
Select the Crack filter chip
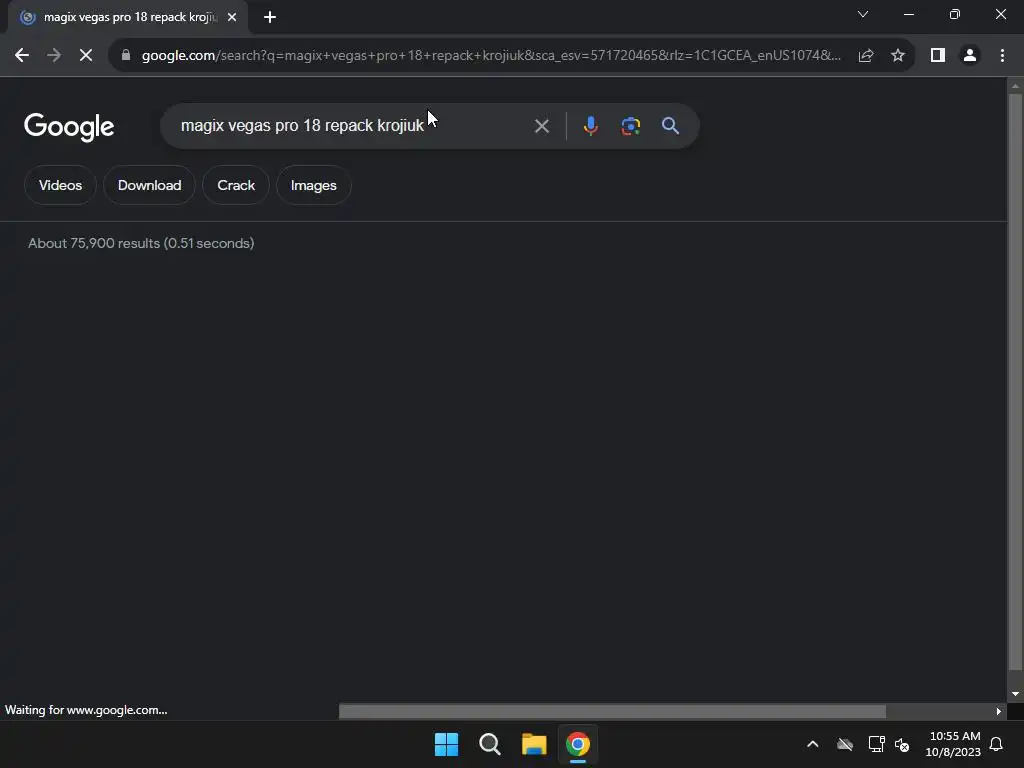point(236,185)
